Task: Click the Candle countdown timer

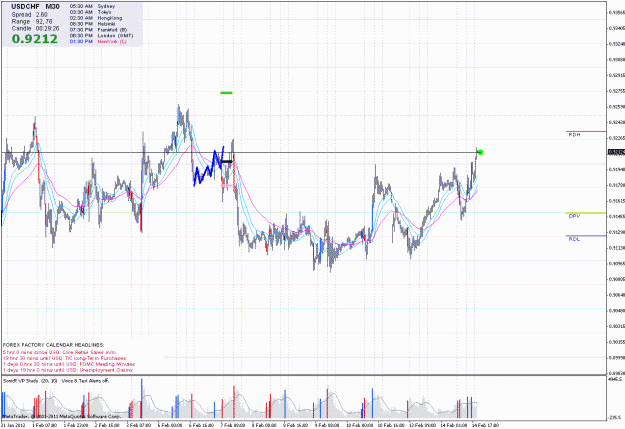Action: (x=35, y=29)
